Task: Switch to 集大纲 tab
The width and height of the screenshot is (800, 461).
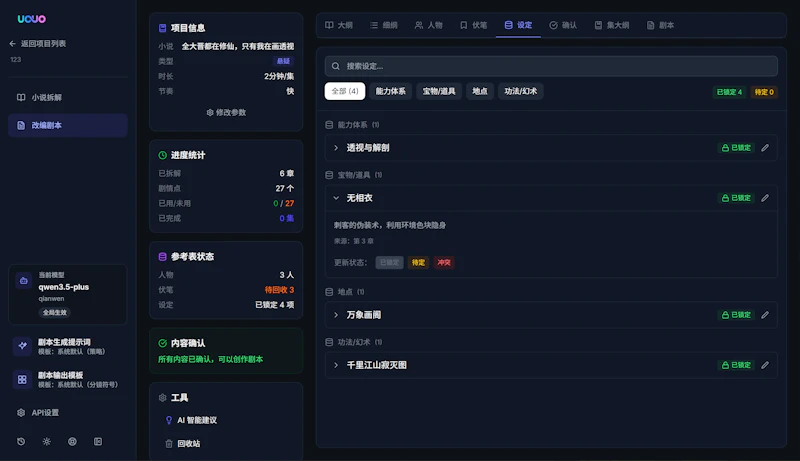Action: point(612,25)
